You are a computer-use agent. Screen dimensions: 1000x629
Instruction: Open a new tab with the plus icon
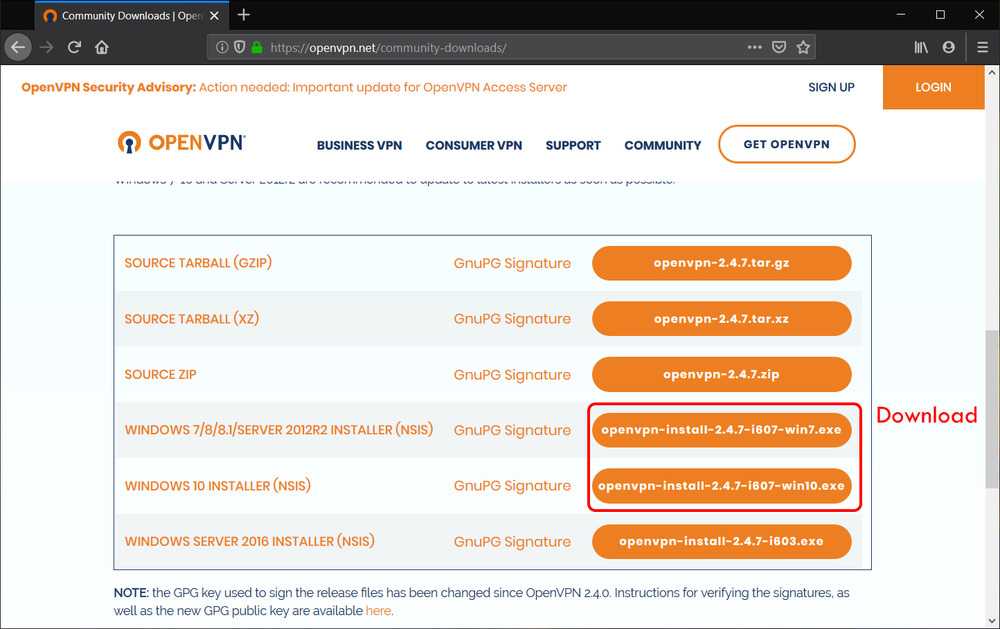click(x=244, y=15)
